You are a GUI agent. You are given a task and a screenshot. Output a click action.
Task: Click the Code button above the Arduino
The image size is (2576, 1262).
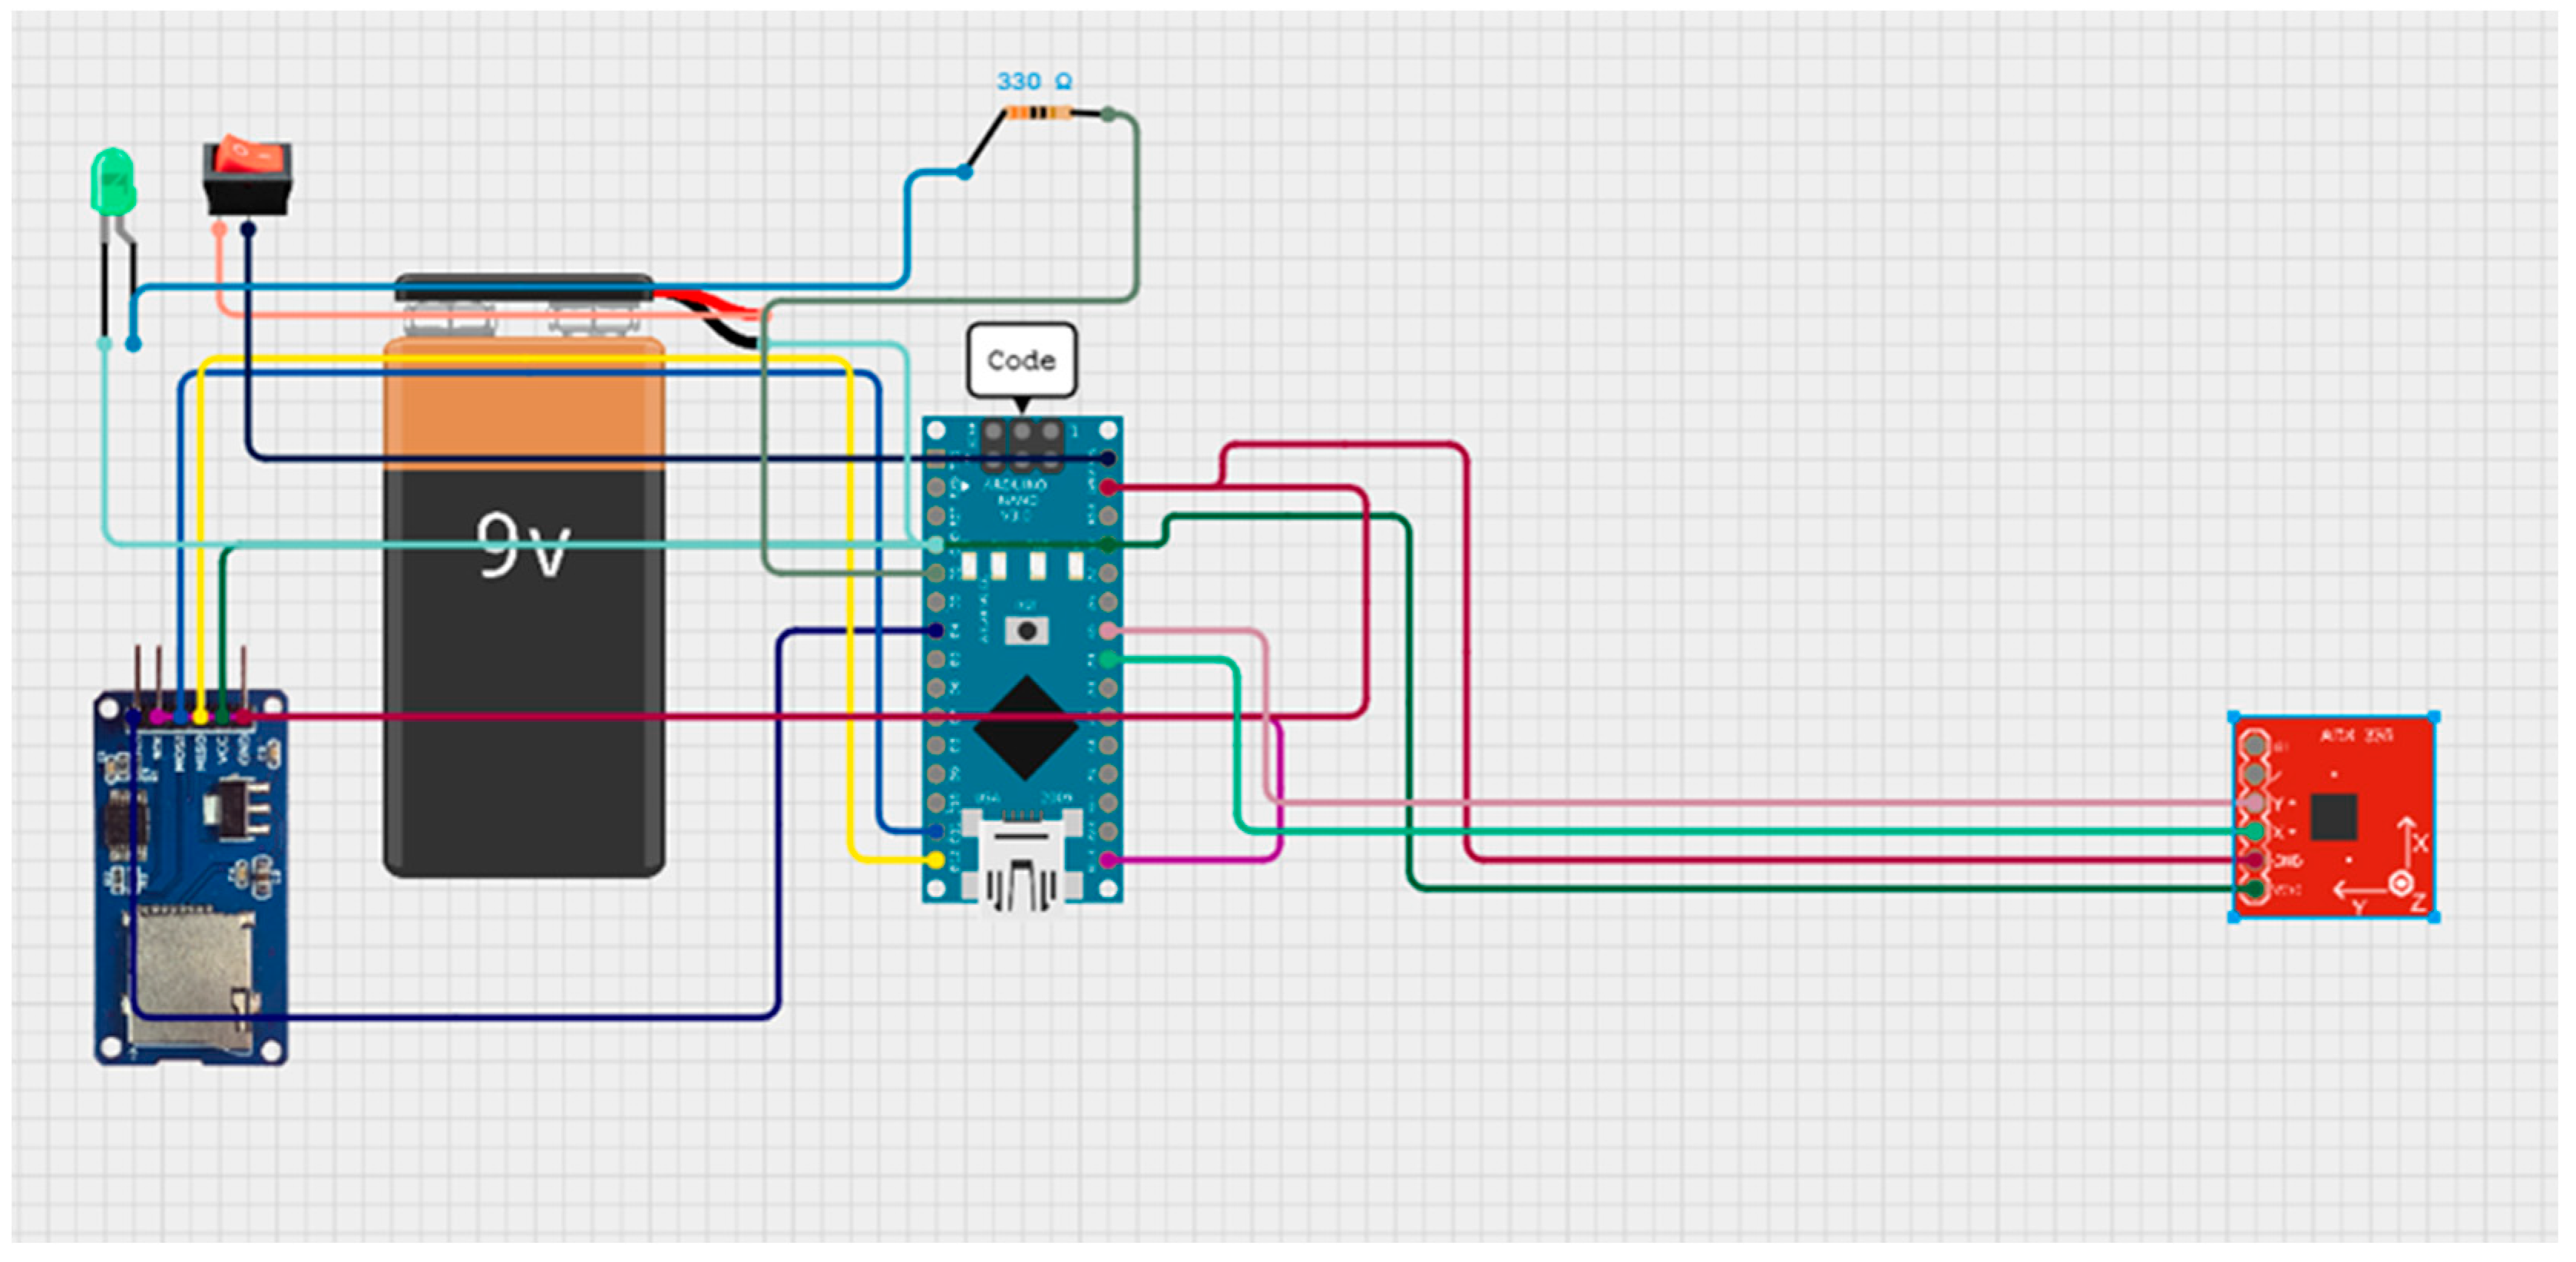pos(1021,360)
